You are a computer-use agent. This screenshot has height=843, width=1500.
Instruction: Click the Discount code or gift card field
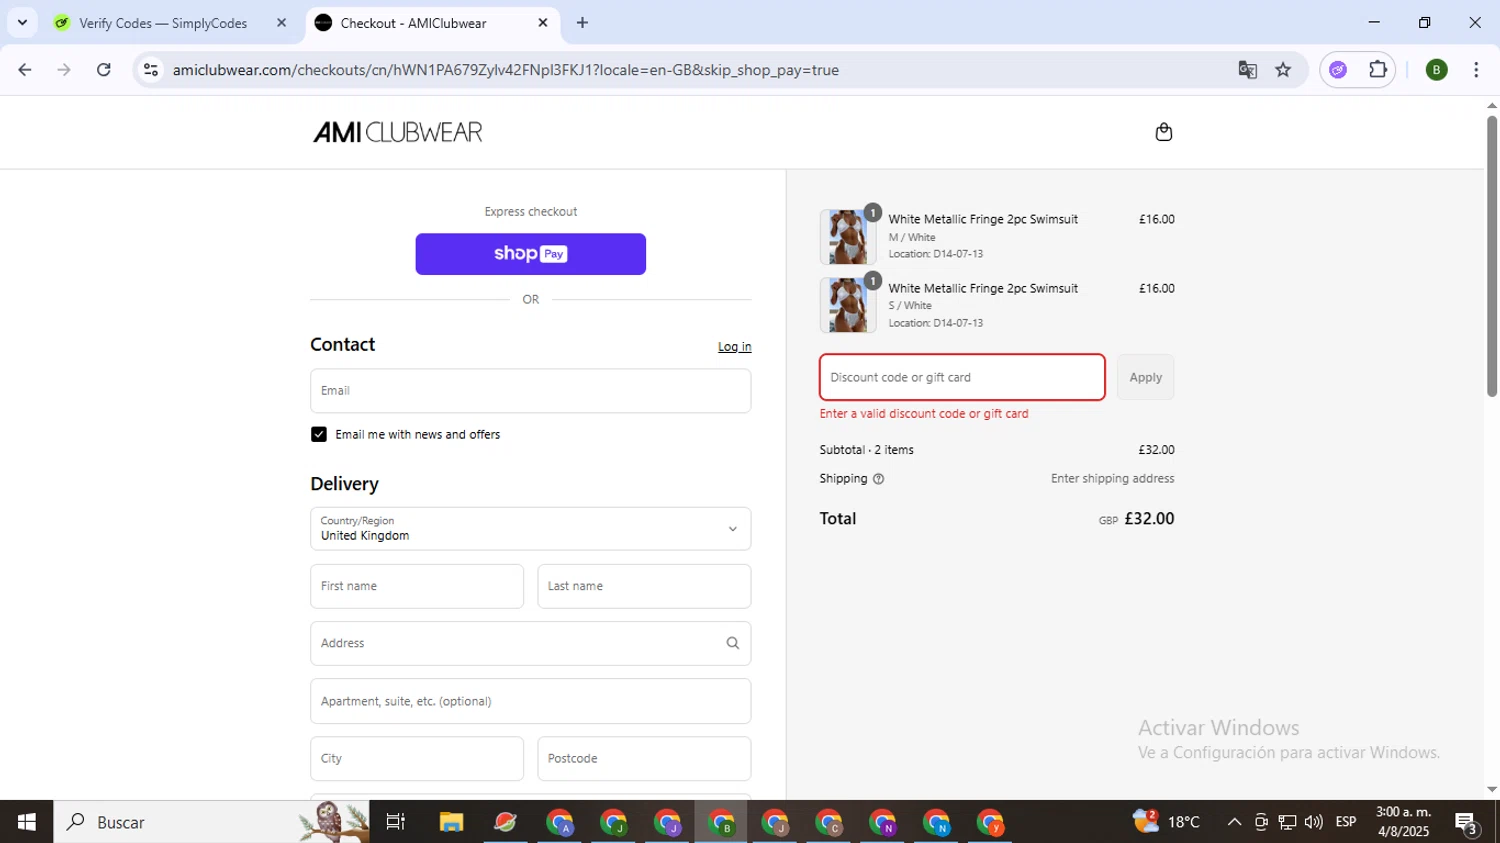[962, 377]
